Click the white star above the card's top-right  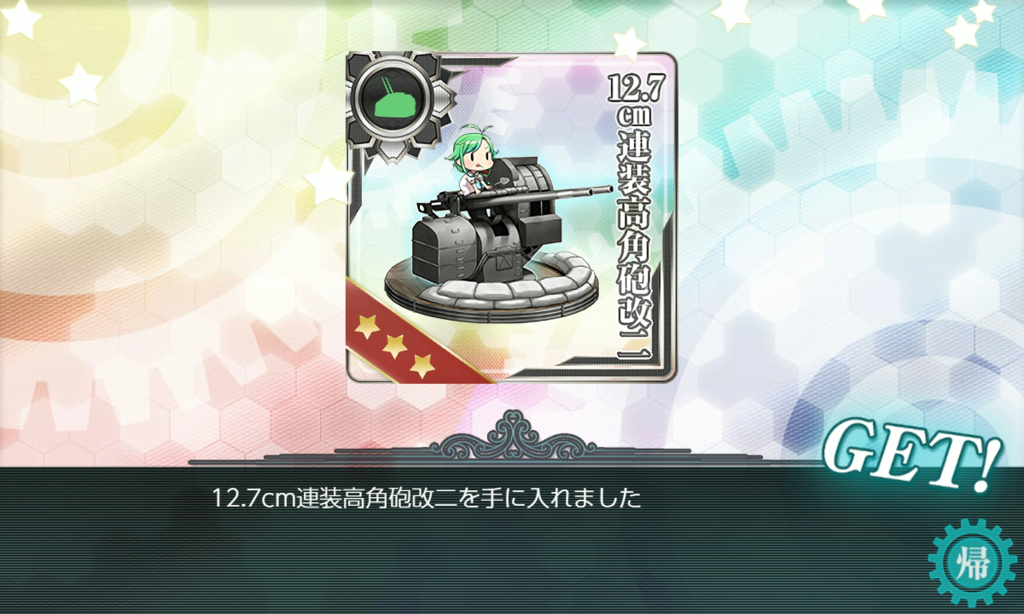(629, 44)
